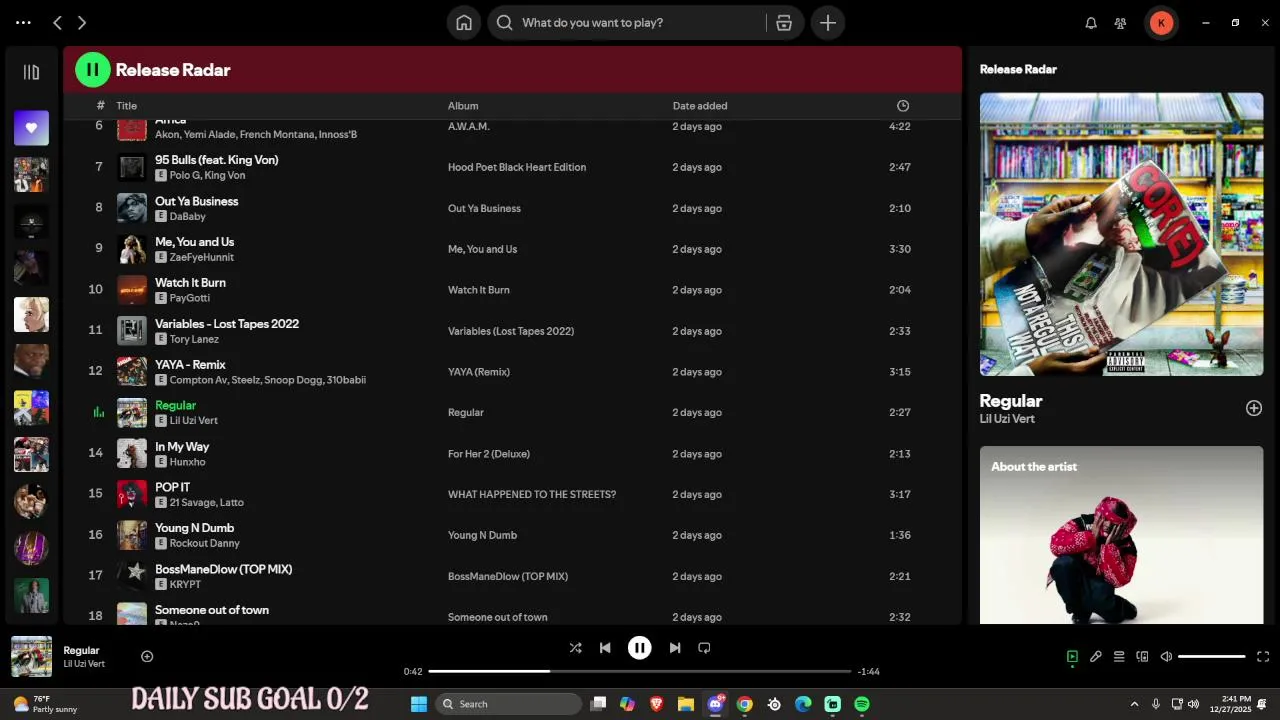Open the Regular title in Now Playing panel
This screenshot has height=720, width=1280.
(1011, 401)
